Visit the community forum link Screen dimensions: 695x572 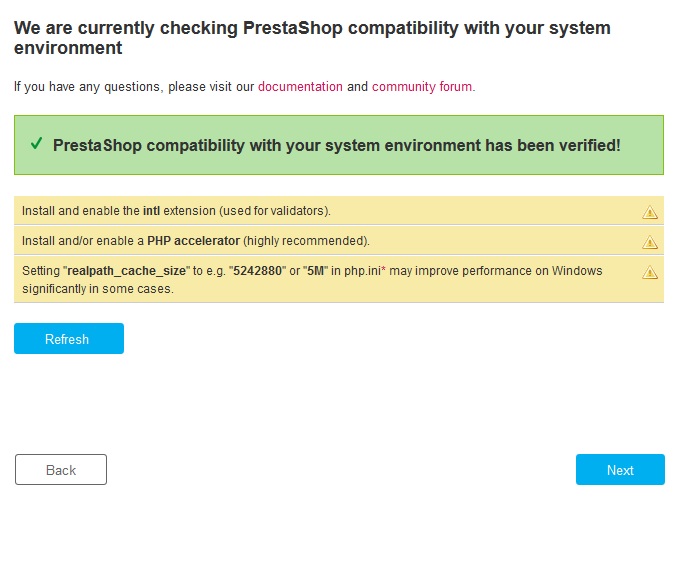point(421,87)
